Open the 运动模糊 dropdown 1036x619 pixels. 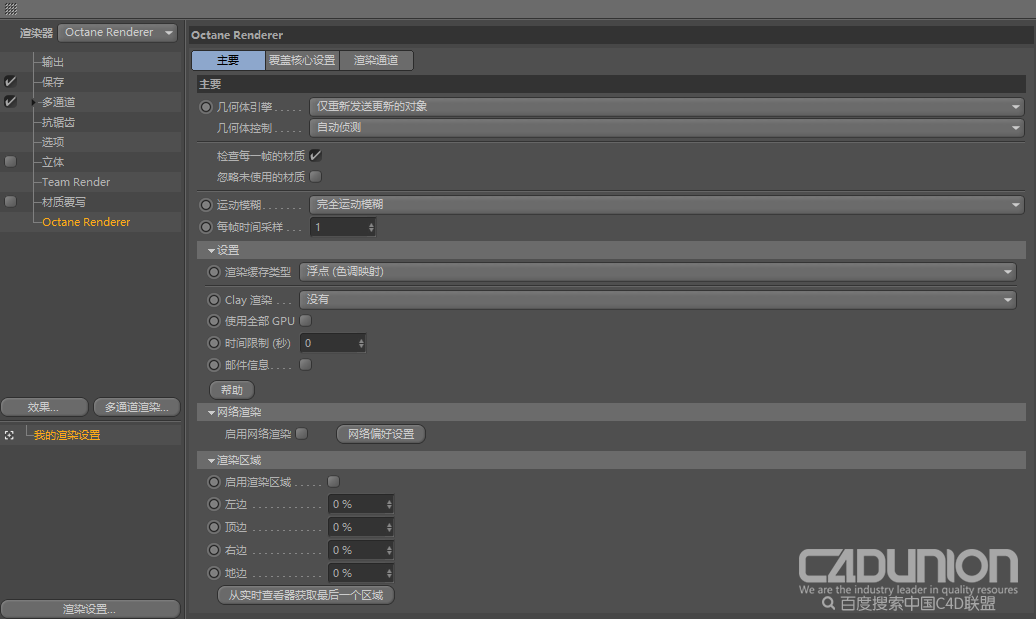pyautogui.click(x=667, y=205)
